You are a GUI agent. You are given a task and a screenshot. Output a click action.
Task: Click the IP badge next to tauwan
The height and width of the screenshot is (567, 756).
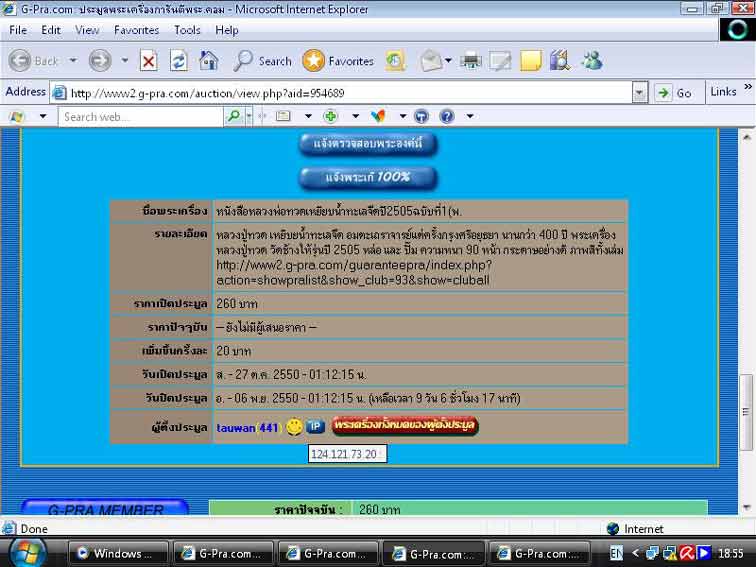314,427
